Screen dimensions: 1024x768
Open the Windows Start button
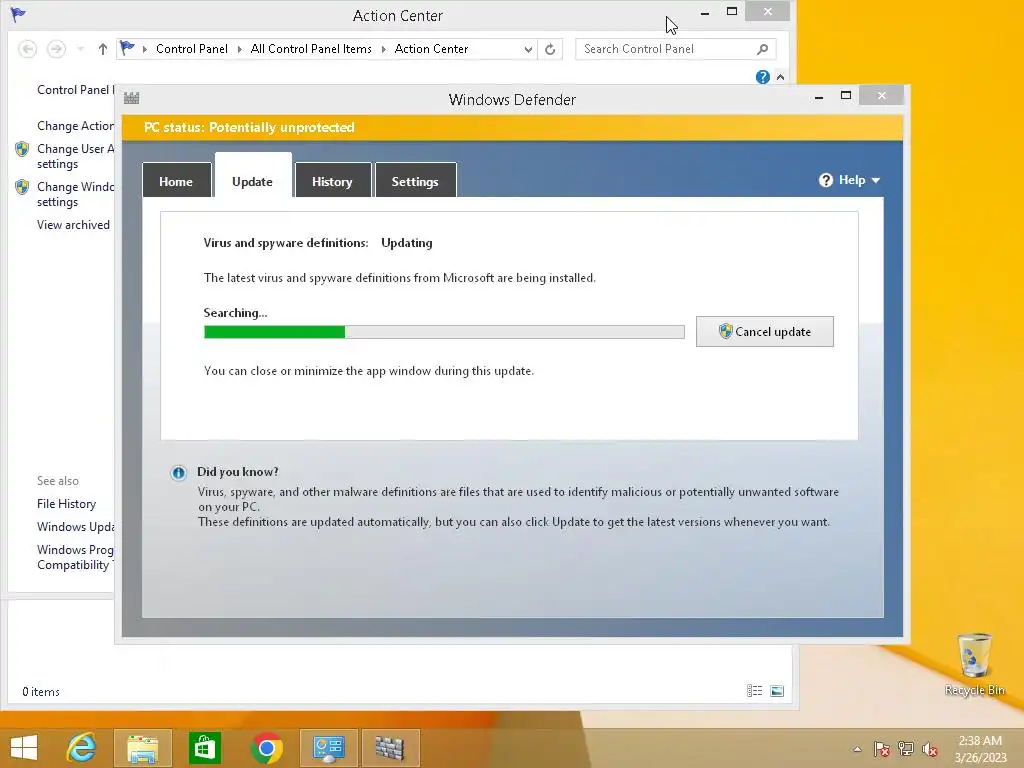[x=24, y=748]
